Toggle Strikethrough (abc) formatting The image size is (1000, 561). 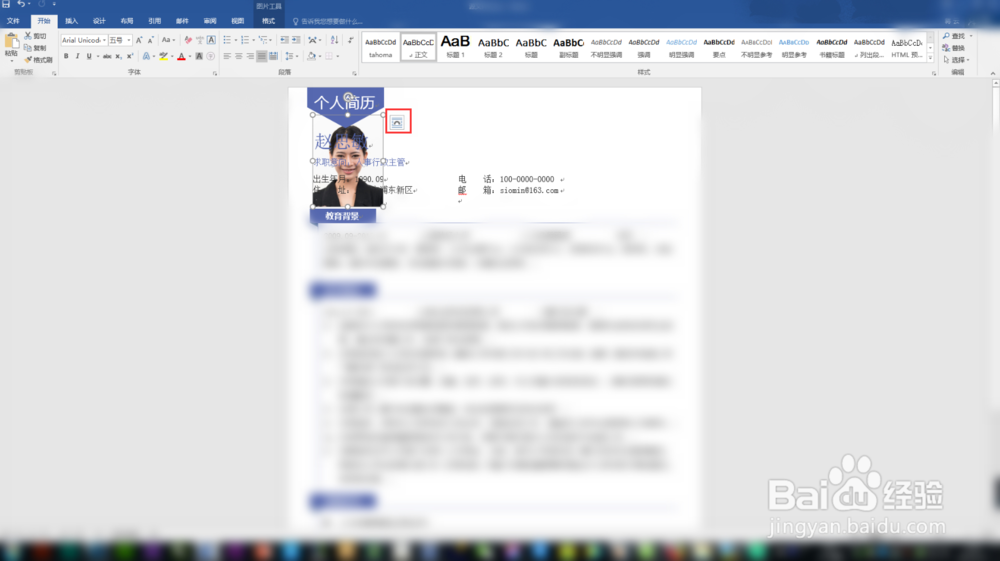[x=107, y=56]
